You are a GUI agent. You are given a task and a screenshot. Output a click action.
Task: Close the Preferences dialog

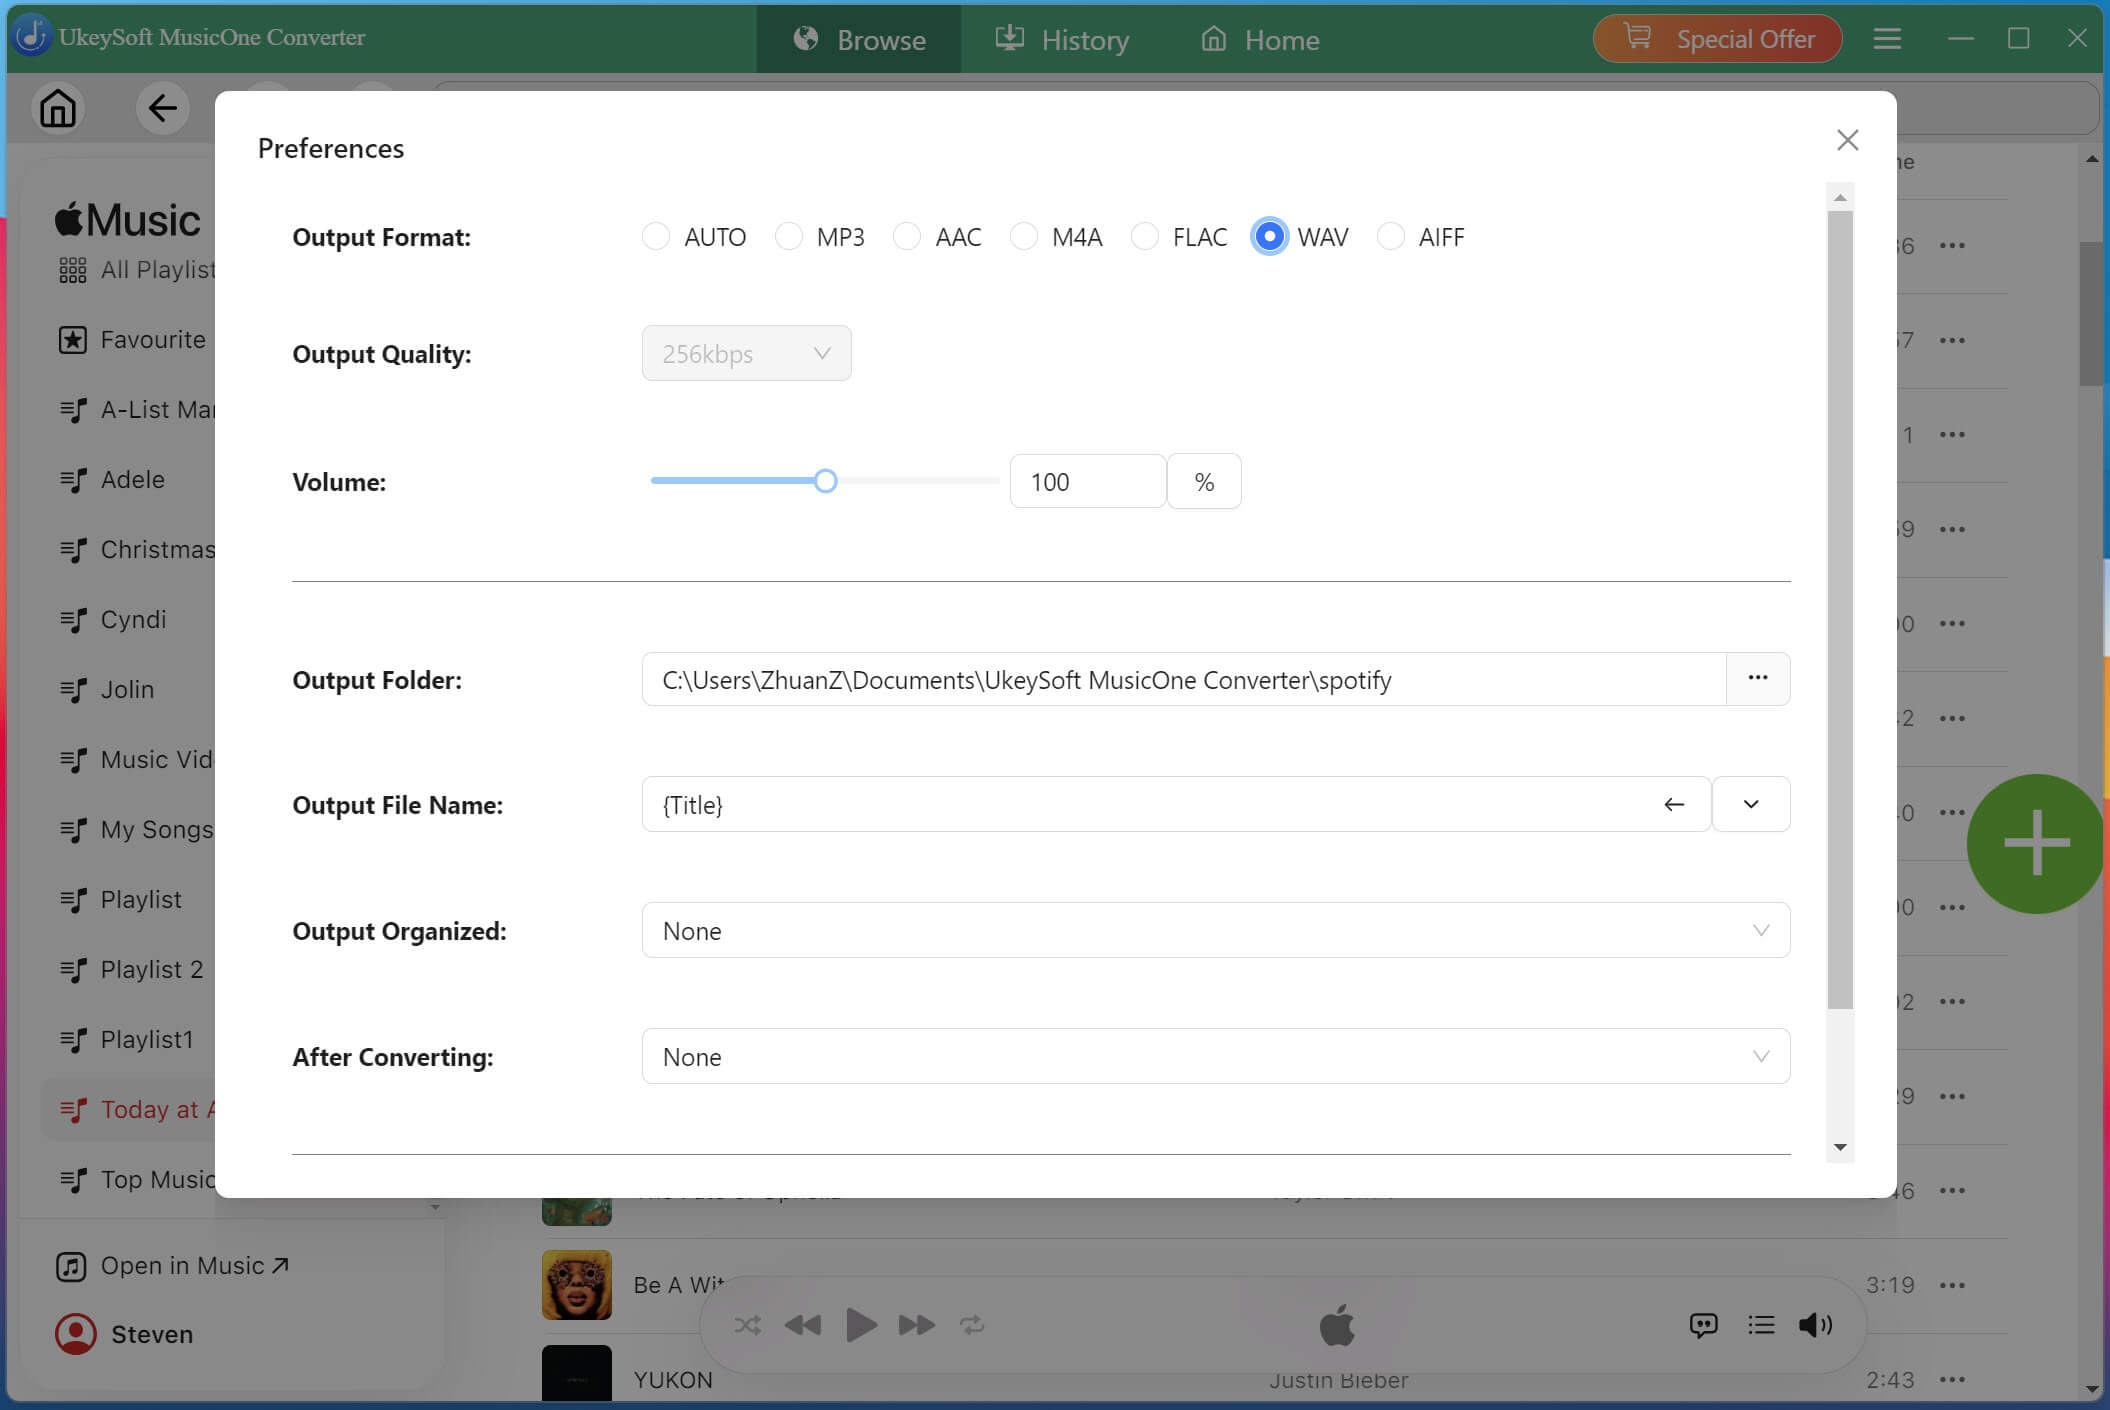[x=1847, y=140]
